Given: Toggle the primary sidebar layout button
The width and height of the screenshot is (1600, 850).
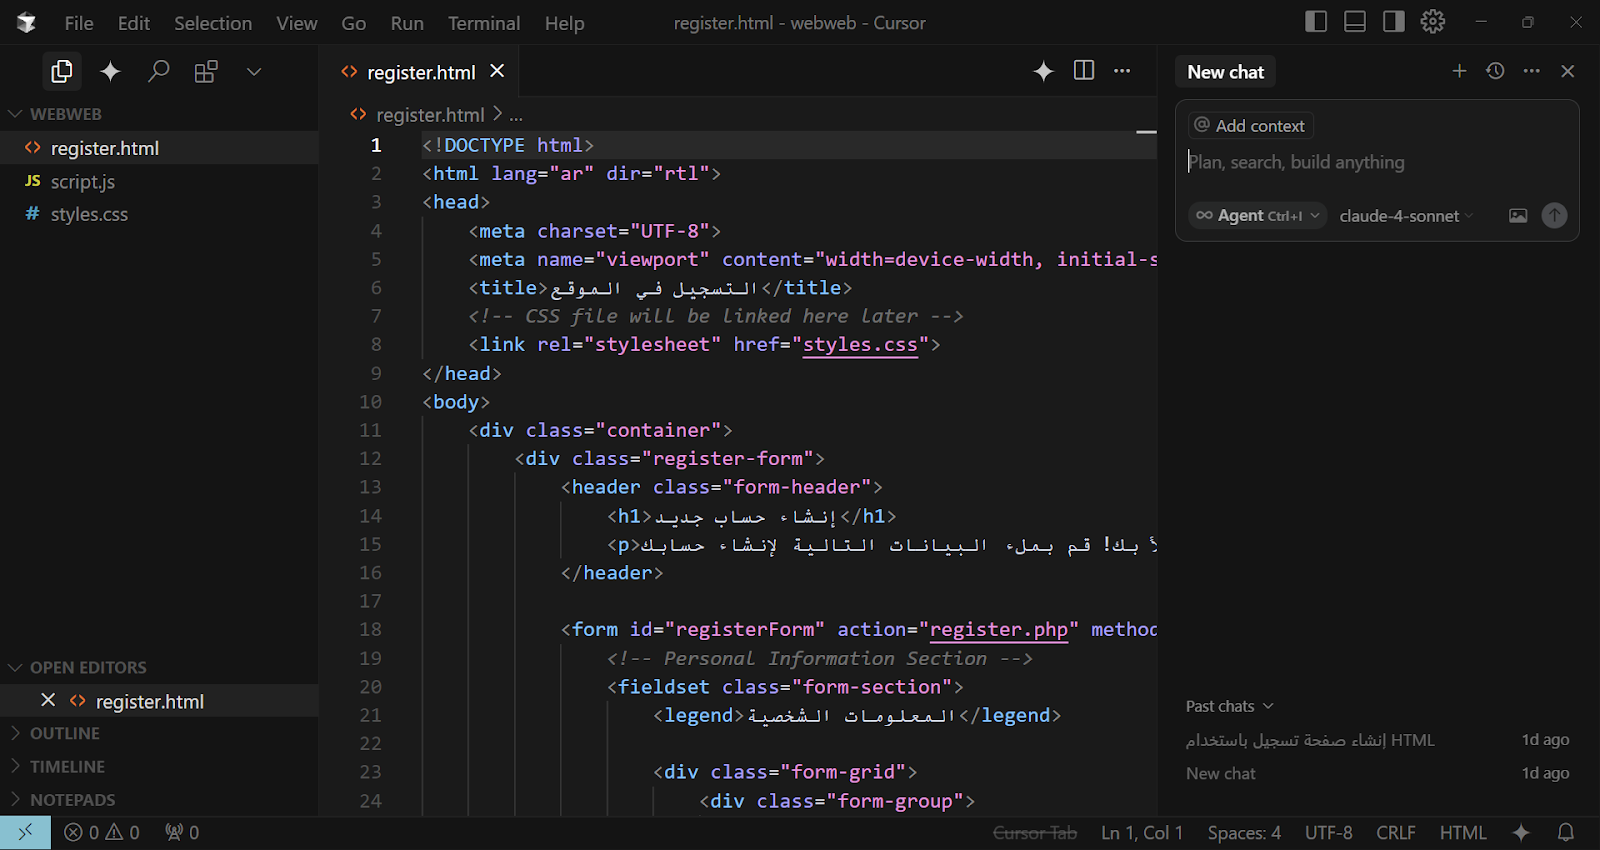Looking at the screenshot, I should tap(1316, 22).
